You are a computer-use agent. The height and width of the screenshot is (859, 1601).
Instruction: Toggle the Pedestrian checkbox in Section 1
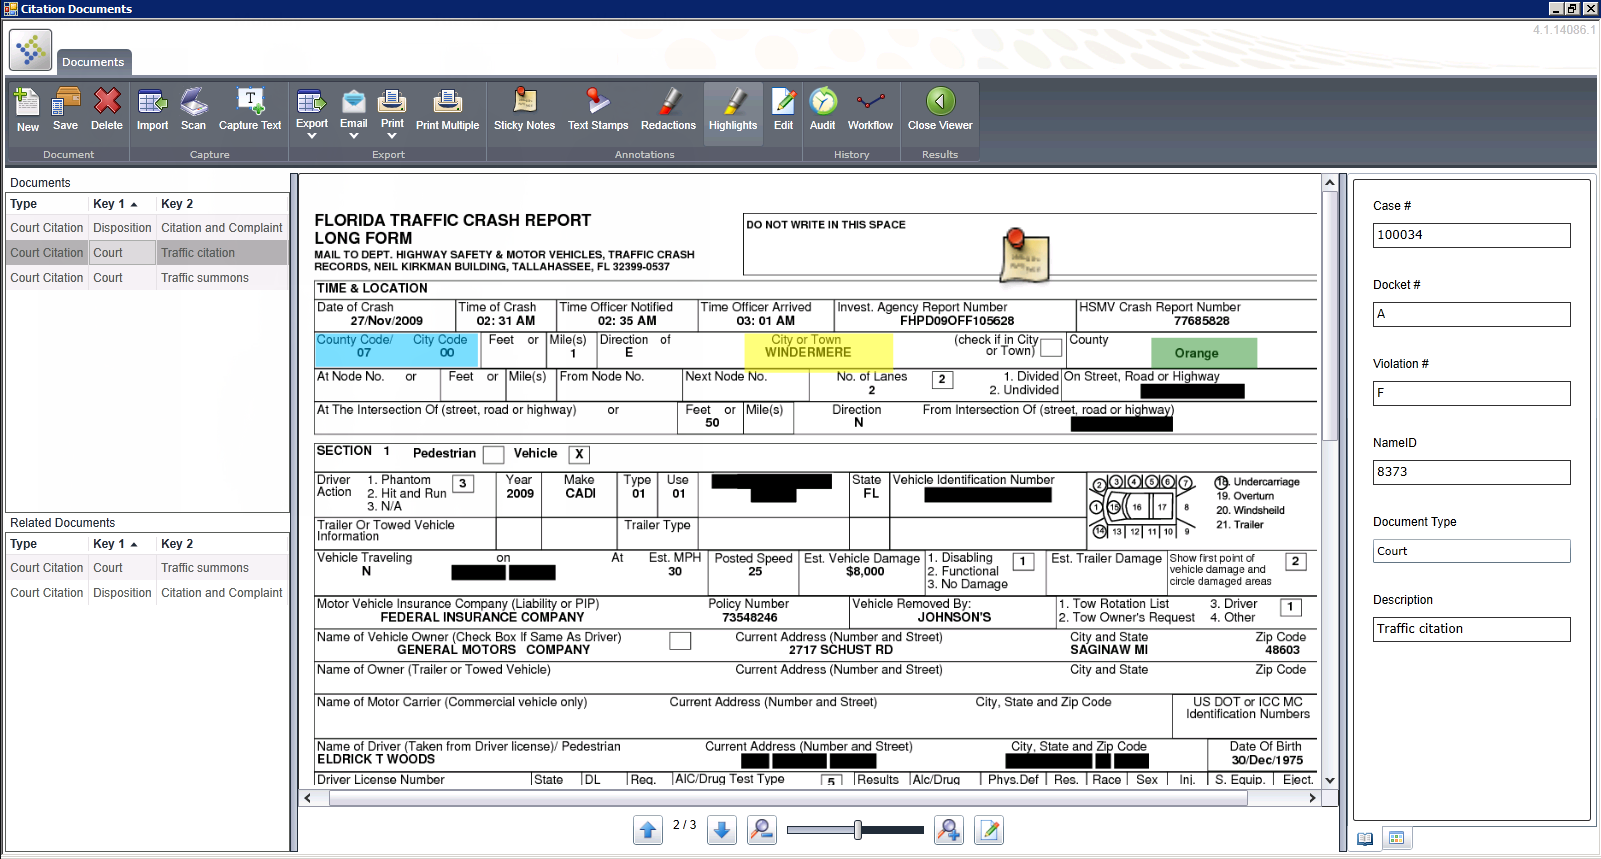493,455
